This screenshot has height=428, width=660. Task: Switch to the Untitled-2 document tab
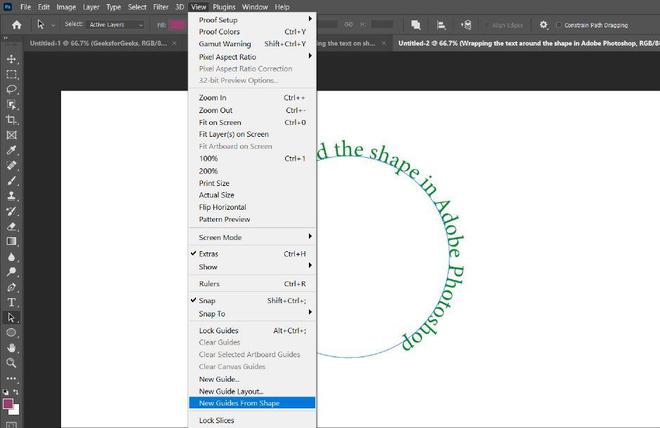528,43
